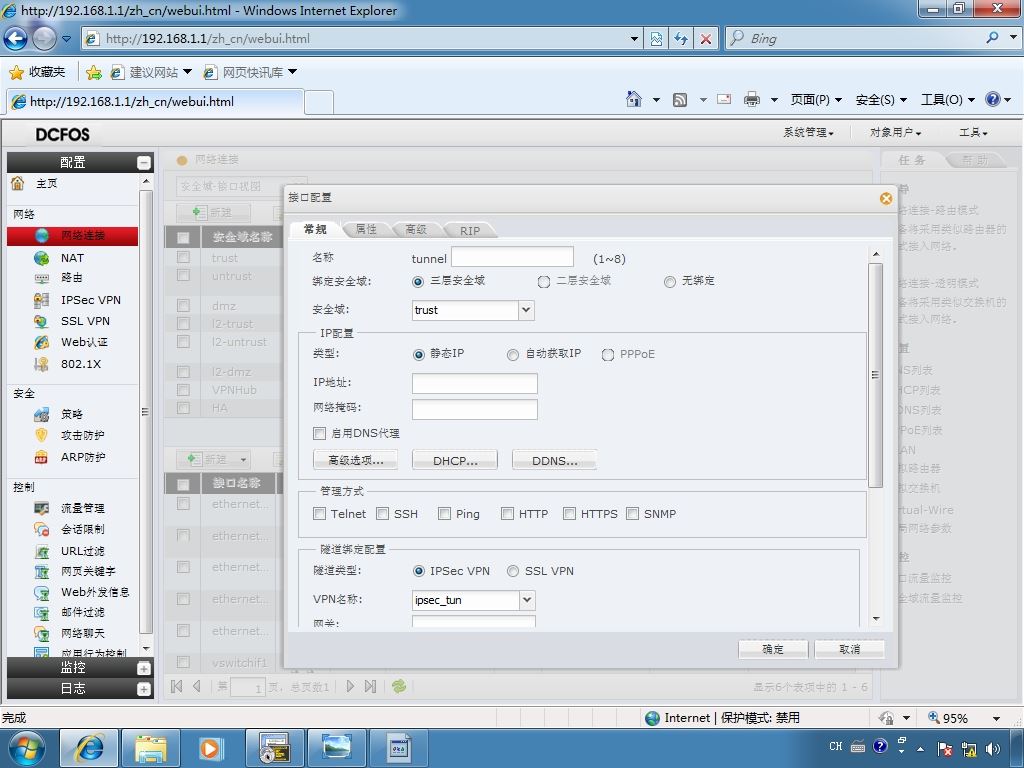The image size is (1024, 768).
Task: Enable HTTPS management checkbox
Action: click(569, 514)
